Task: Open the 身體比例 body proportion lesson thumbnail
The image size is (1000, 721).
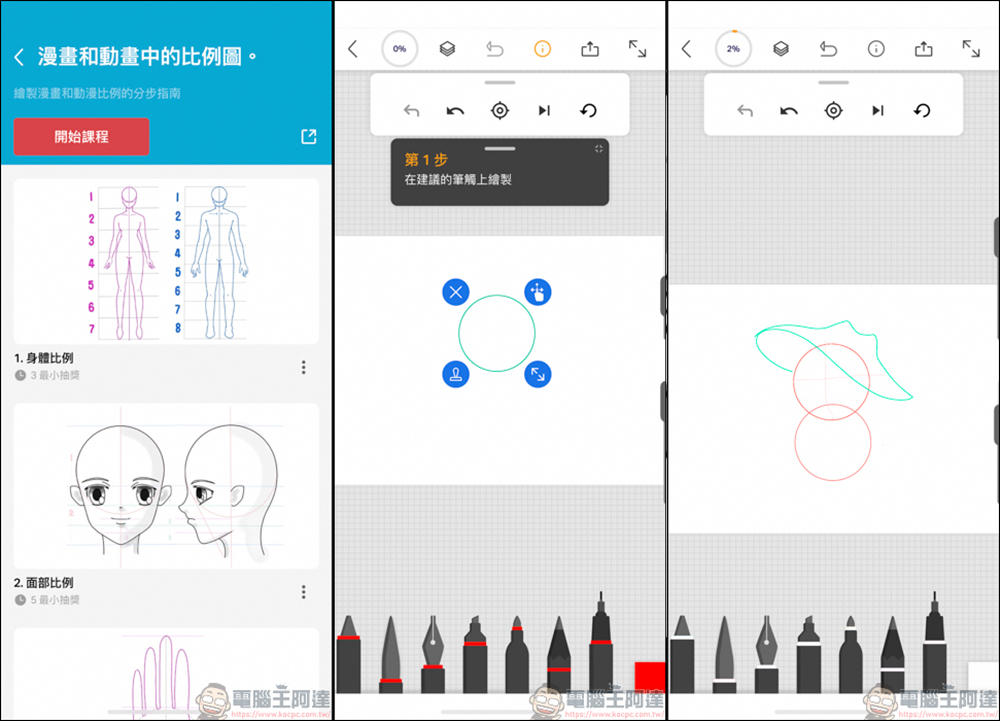Action: (x=166, y=261)
